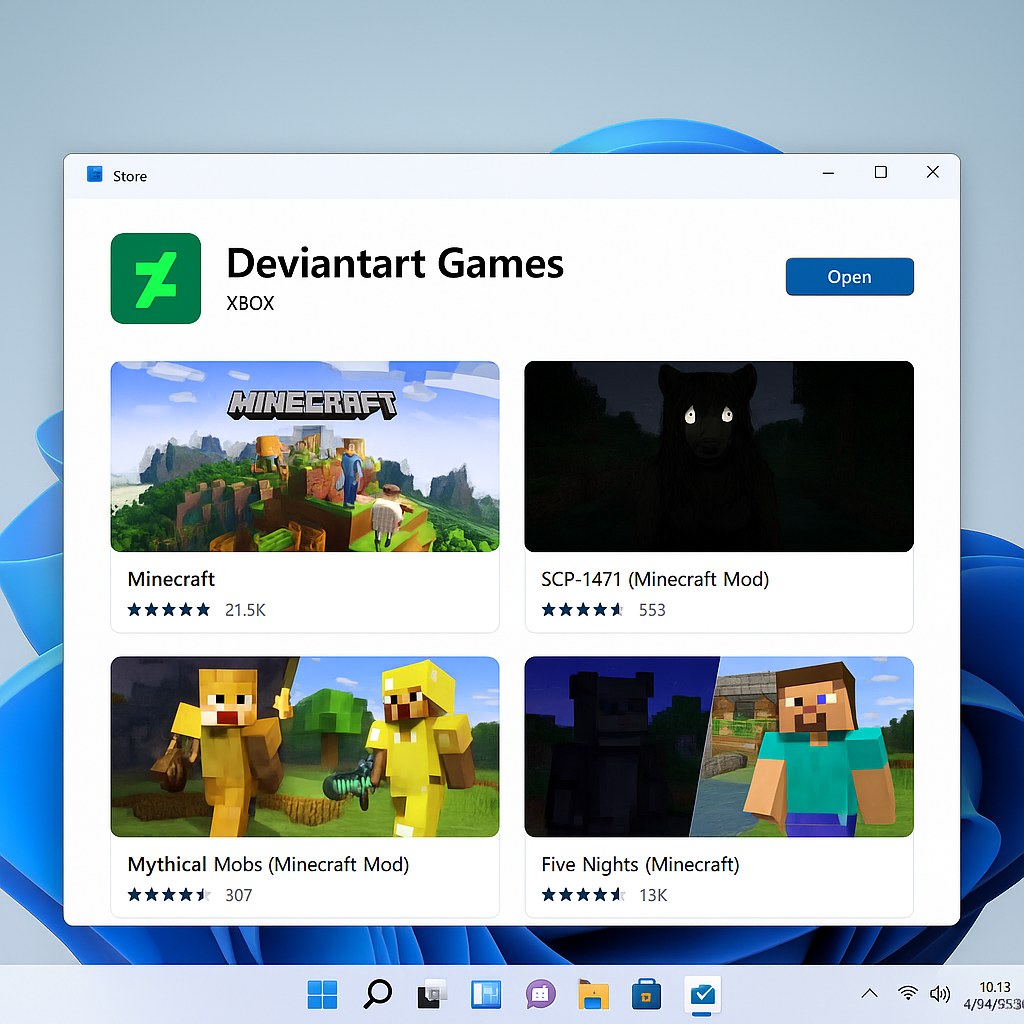1024x1024 pixels.
Task: Click the checkmark app icon on the taskbar
Action: 702,995
